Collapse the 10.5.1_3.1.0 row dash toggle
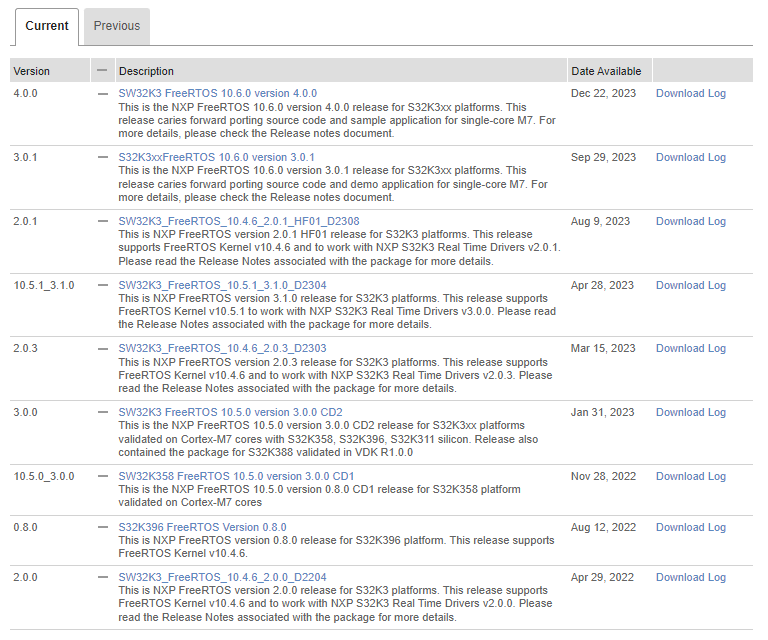Viewport: 768px width, 640px height. click(x=103, y=285)
